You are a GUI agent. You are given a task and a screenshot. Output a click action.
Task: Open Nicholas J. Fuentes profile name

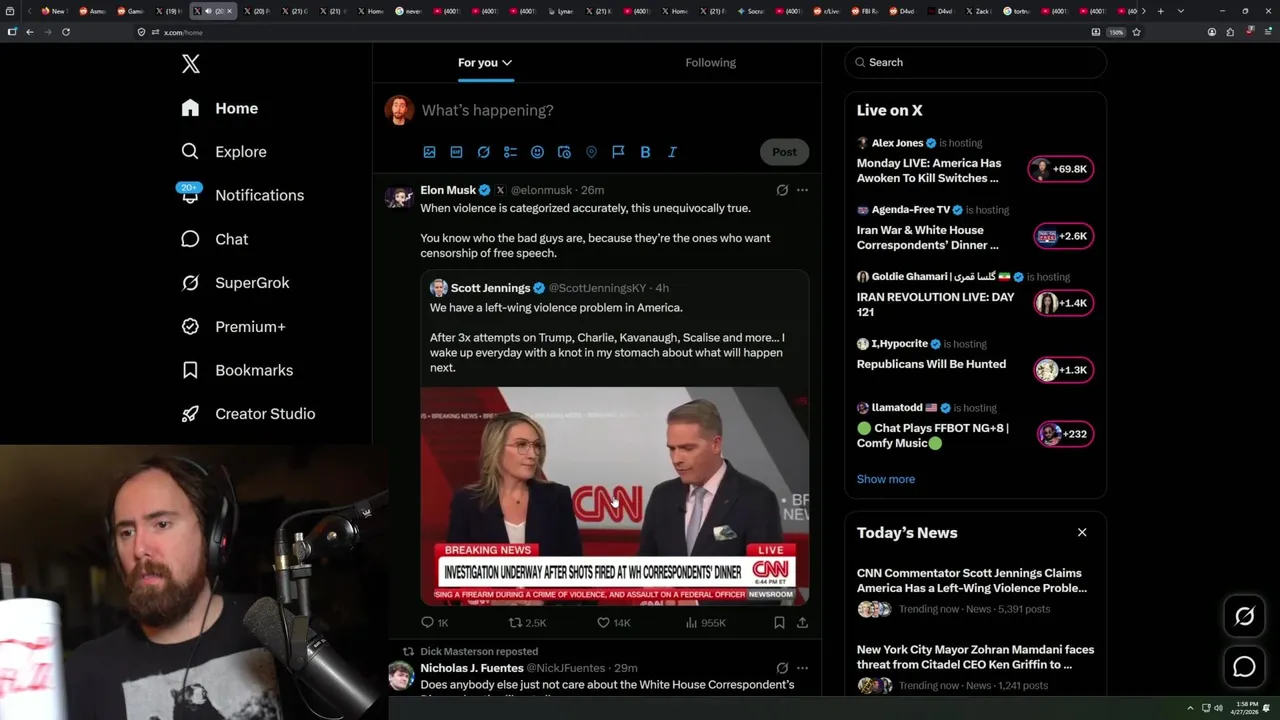pyautogui.click(x=472, y=668)
